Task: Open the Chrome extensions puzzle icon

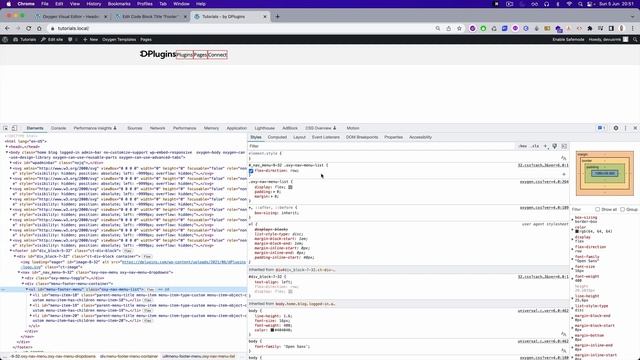Action: pos(590,28)
